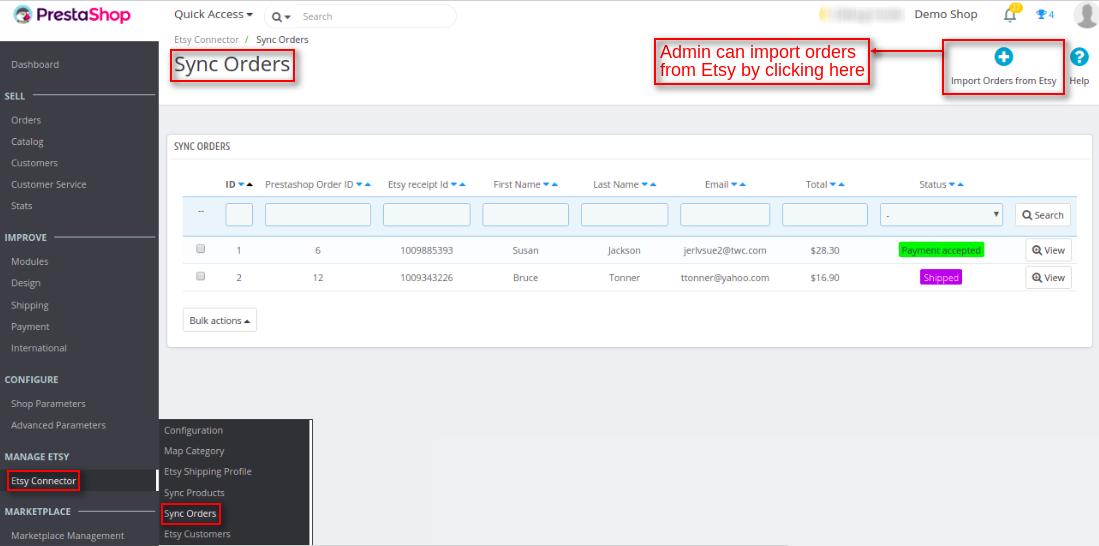Viewport: 1099px width, 546px height.
Task: Open Catalog menu item
Action: click(27, 142)
